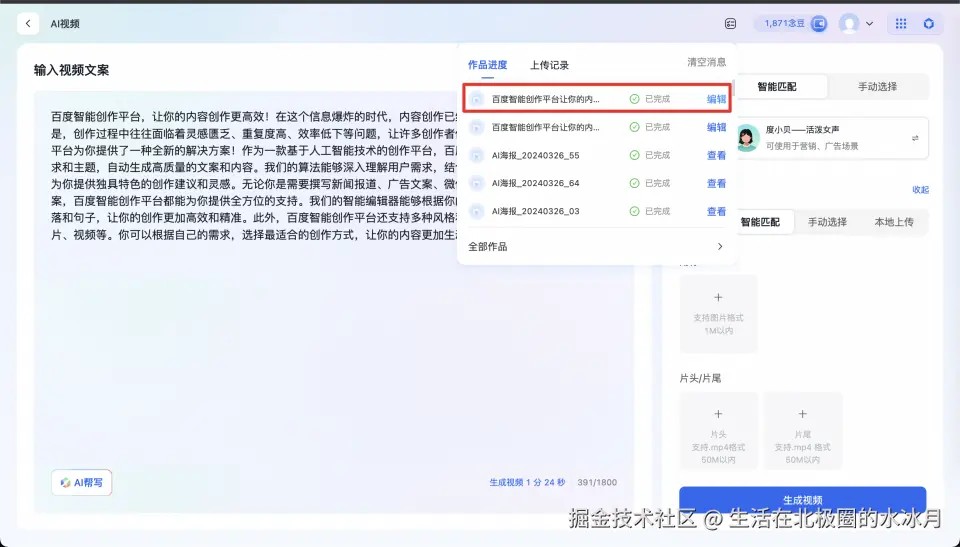Viewport: 960px width, 547px height.
Task: Select the 本地上传 tab
Action: 894,222
